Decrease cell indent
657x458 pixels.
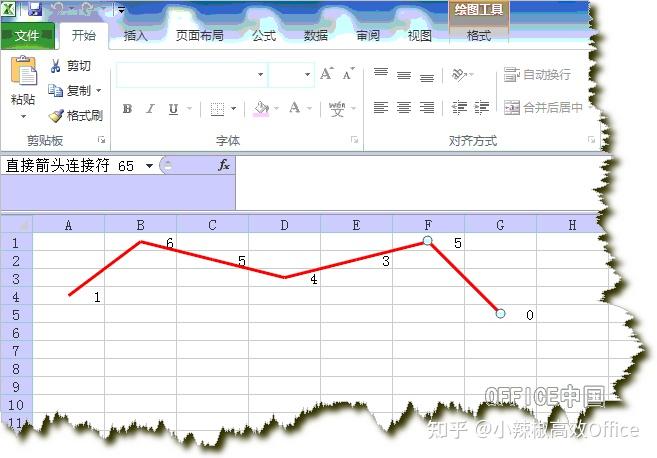coord(459,108)
